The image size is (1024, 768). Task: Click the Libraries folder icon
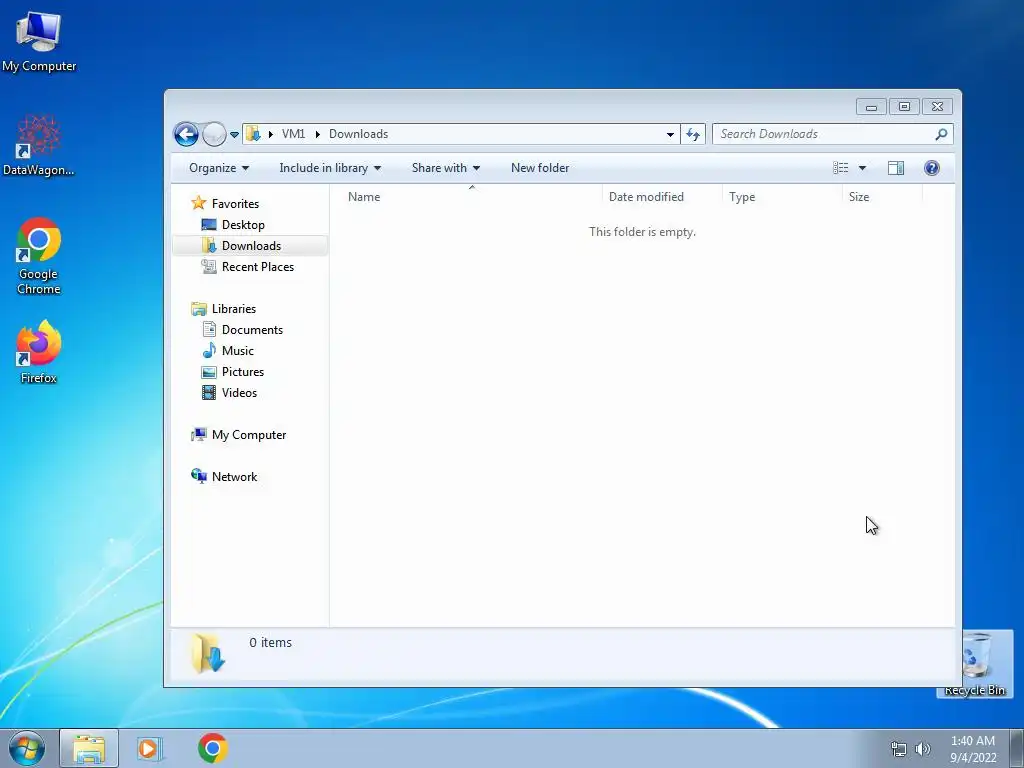coord(199,309)
